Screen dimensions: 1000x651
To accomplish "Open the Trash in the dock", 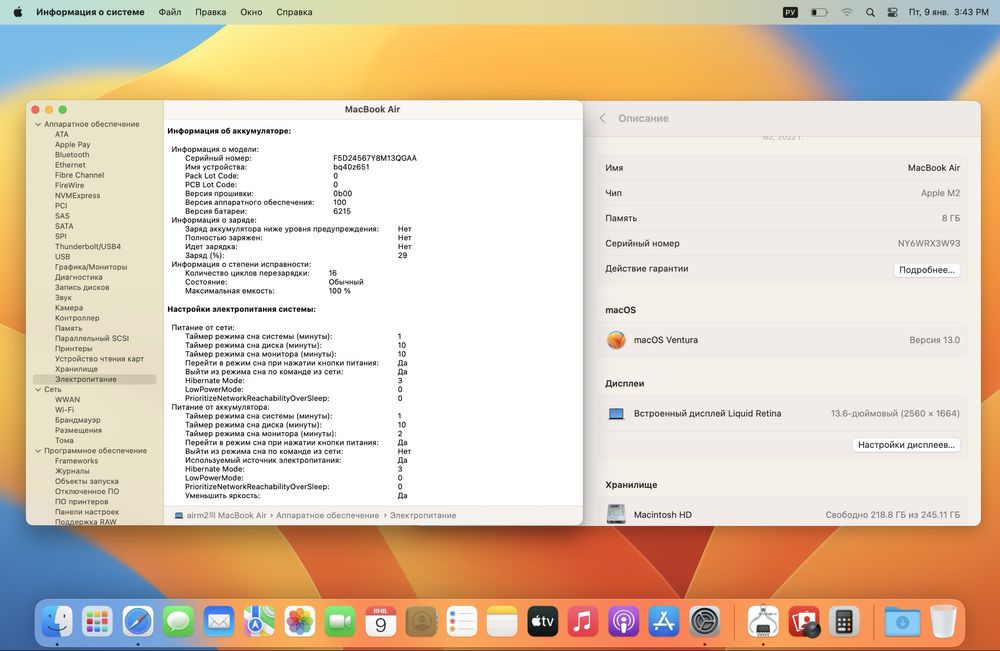I will [x=943, y=621].
